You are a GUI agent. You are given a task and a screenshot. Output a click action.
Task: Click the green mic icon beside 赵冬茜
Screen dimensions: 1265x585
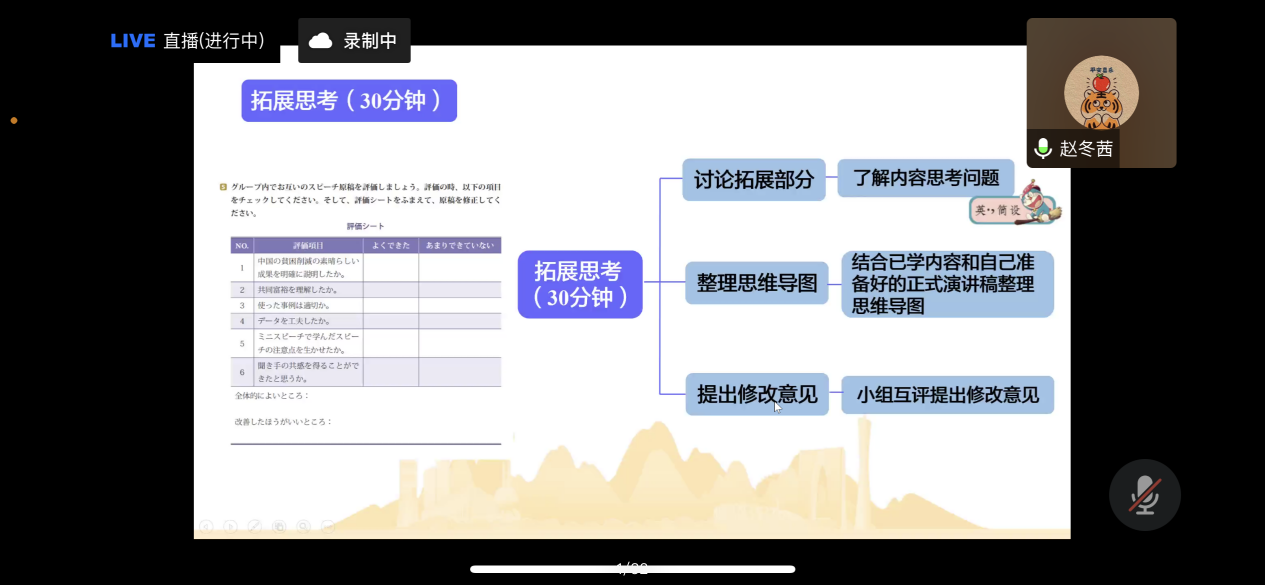point(1043,149)
